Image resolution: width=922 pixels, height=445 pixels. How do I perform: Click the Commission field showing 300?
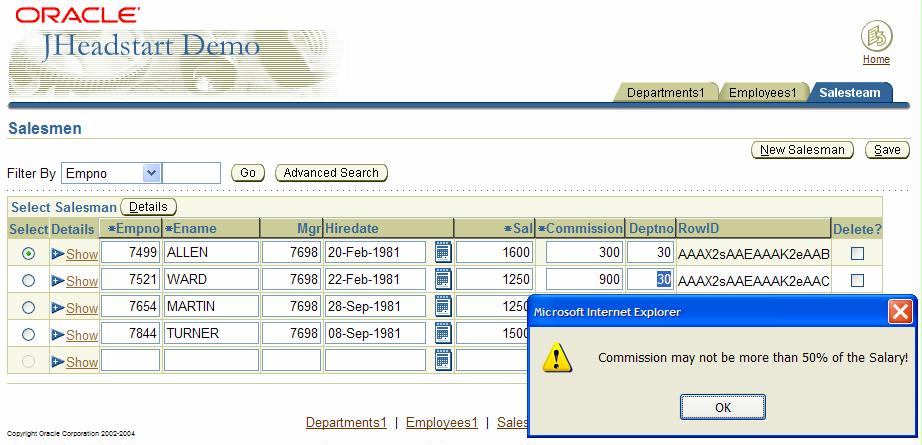pyautogui.click(x=584, y=252)
